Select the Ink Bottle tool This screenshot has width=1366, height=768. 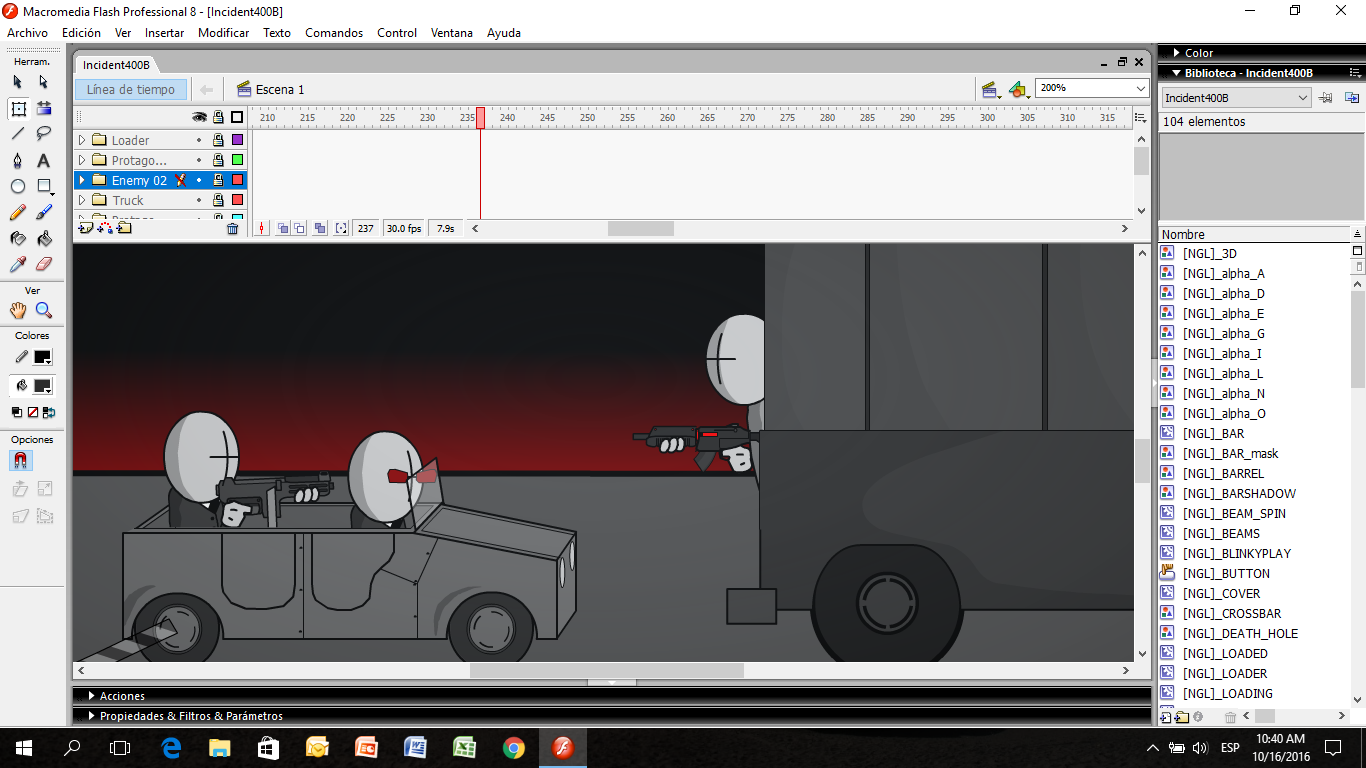18,238
